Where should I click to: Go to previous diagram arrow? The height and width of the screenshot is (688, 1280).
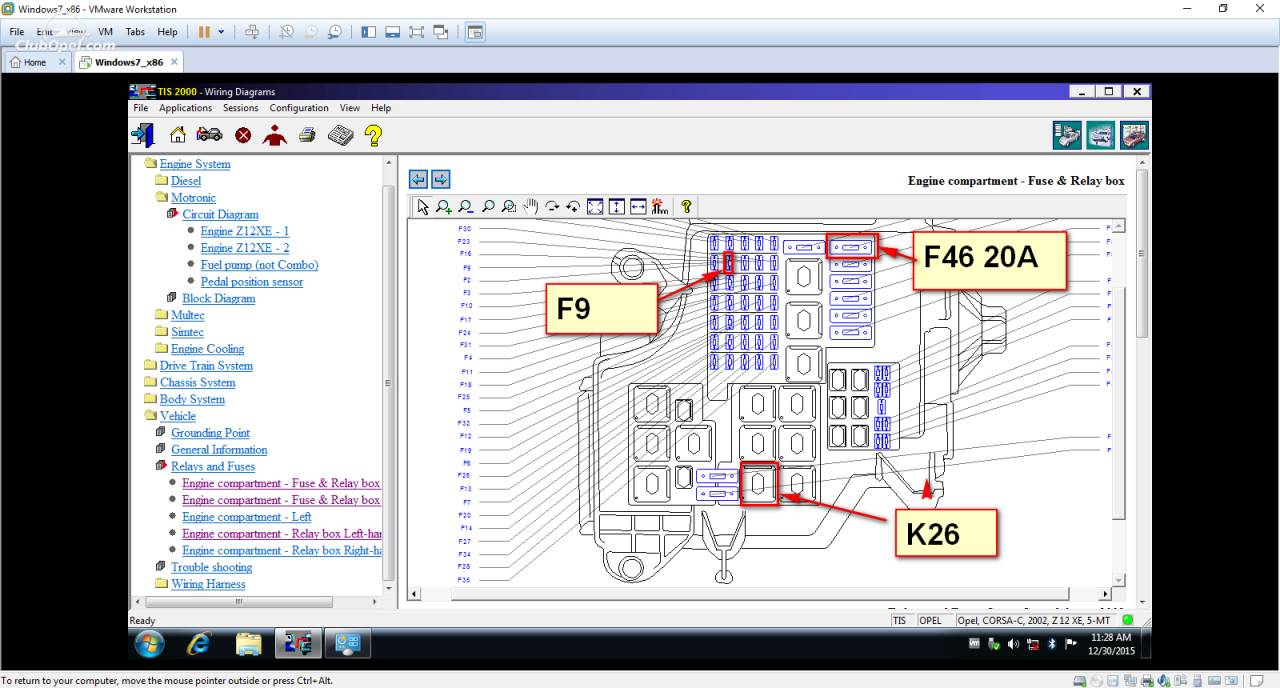coord(418,179)
